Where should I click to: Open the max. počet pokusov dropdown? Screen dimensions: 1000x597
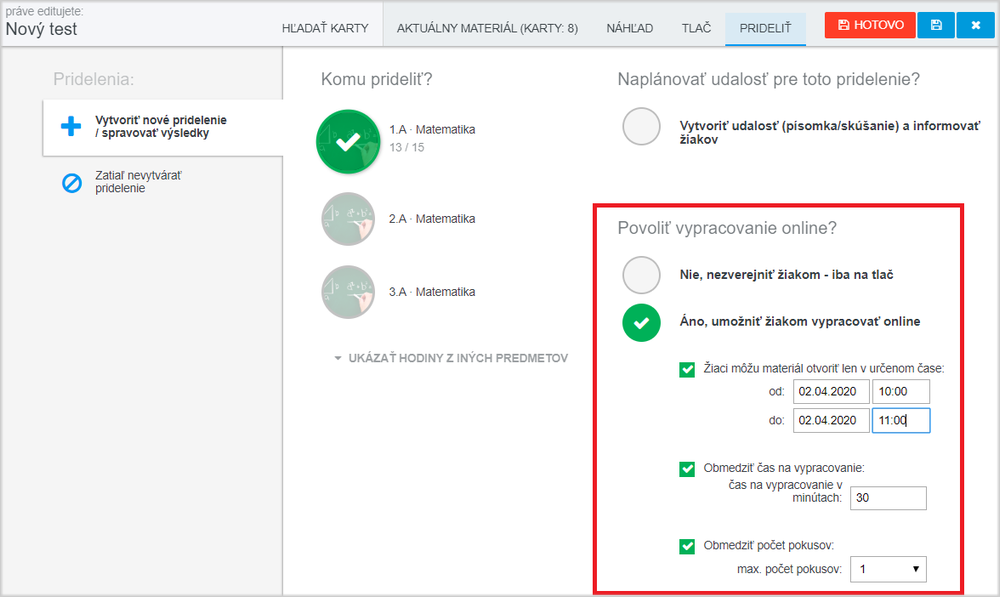click(x=888, y=569)
